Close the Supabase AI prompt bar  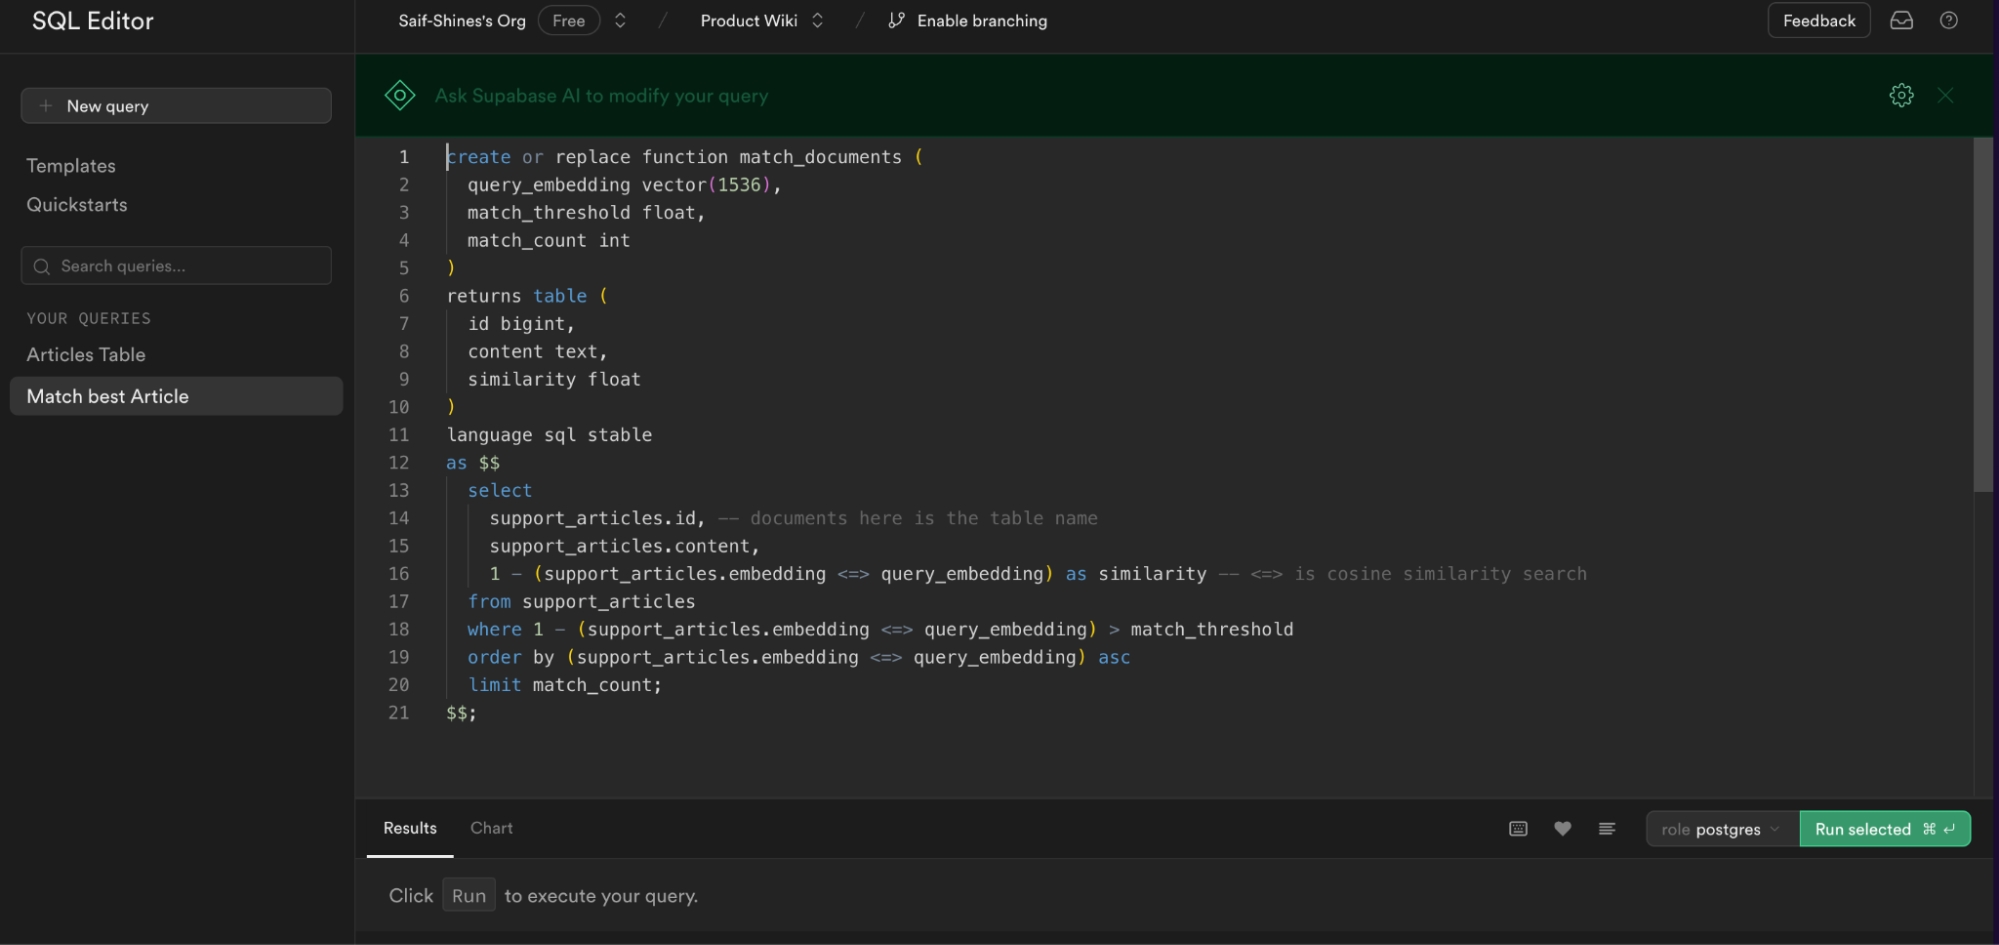pyautogui.click(x=1945, y=95)
